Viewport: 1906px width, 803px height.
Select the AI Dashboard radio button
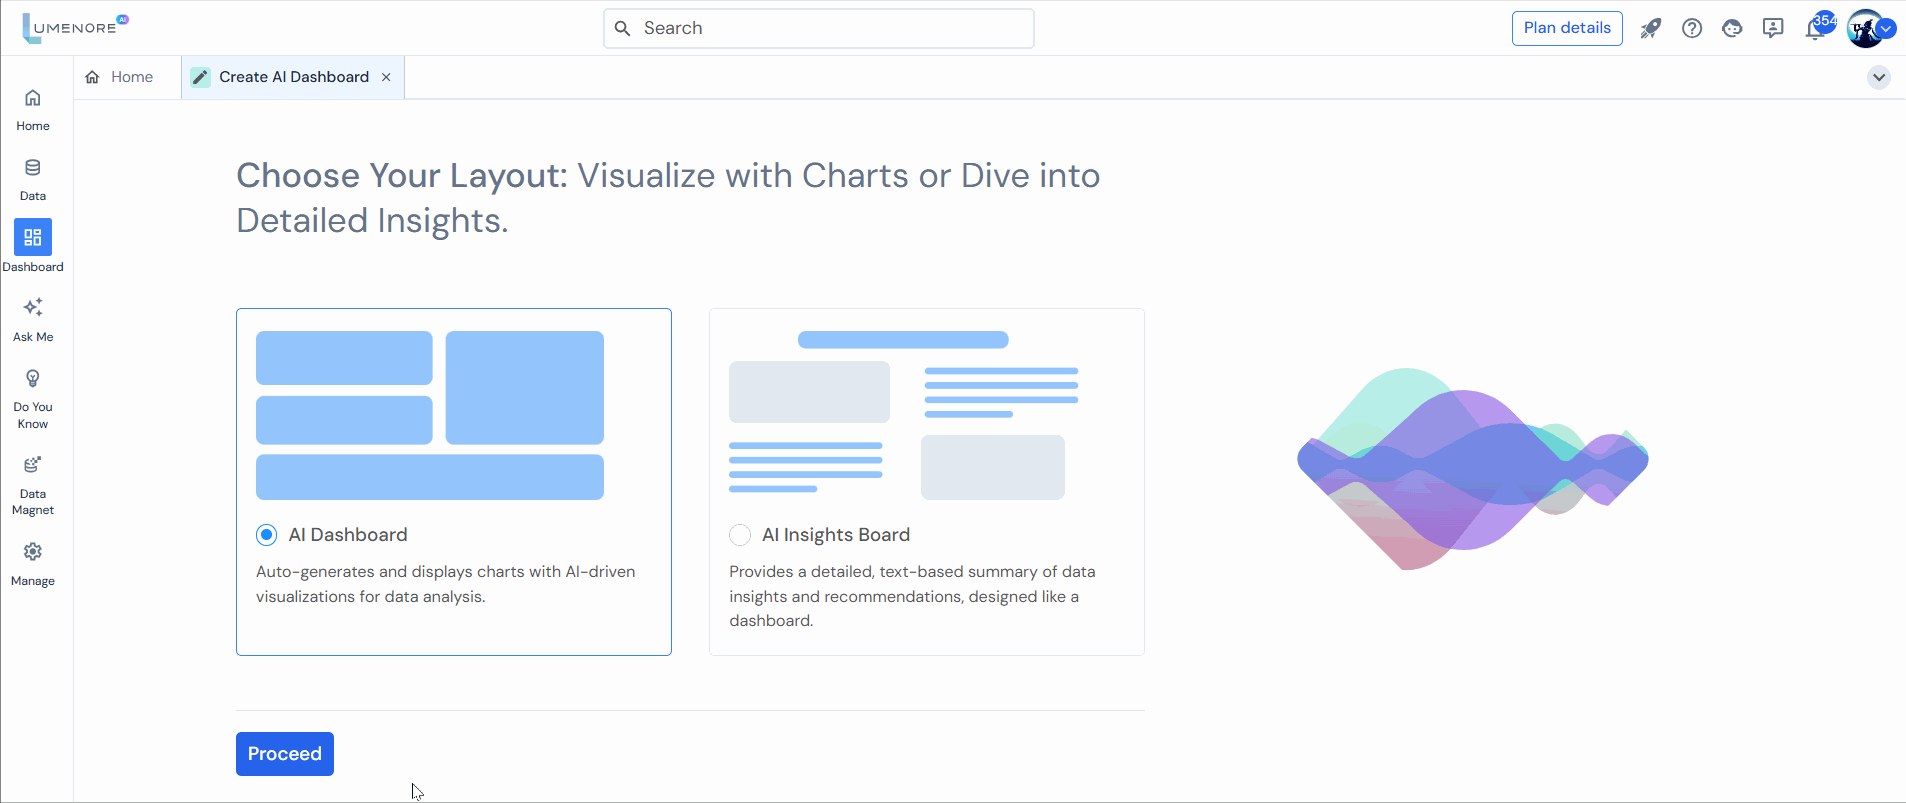click(x=266, y=535)
